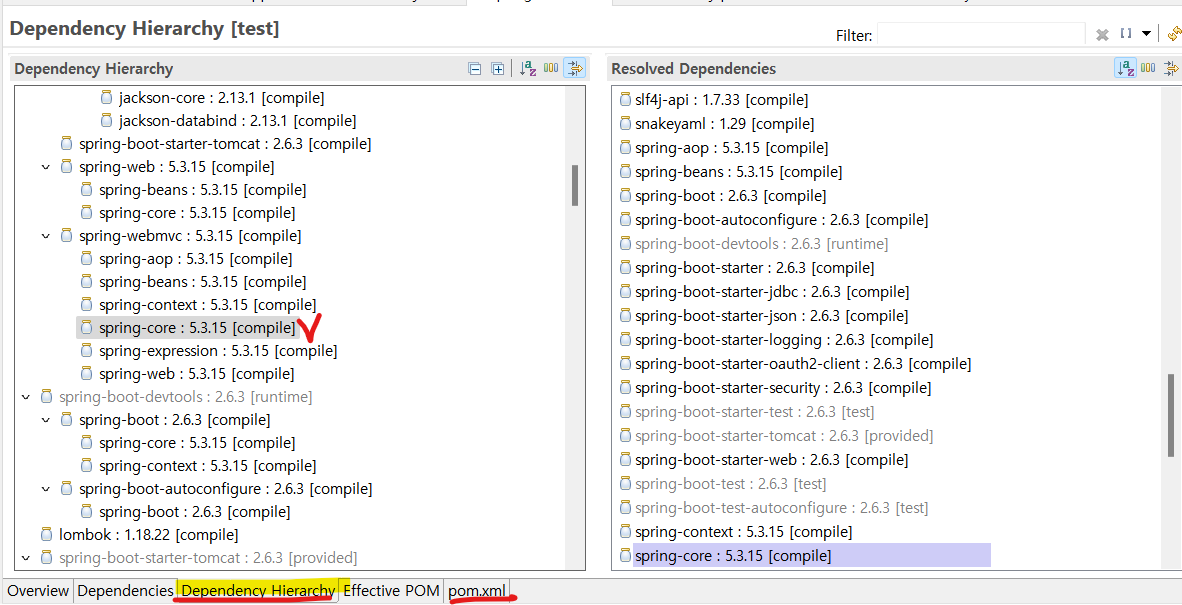Toggle alphabetical sort in Resolved Dependencies panel
Screen dimensions: 1182x605
(1125, 69)
